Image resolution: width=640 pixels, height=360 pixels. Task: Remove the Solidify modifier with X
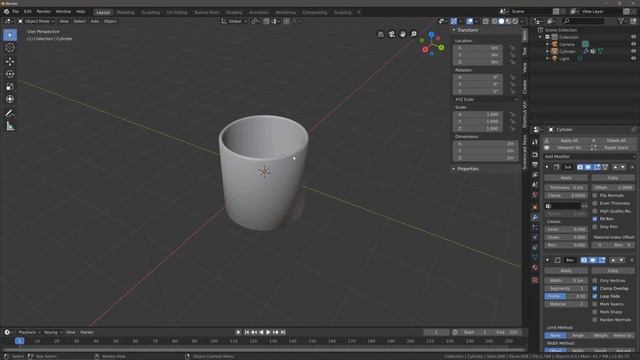(x=632, y=167)
